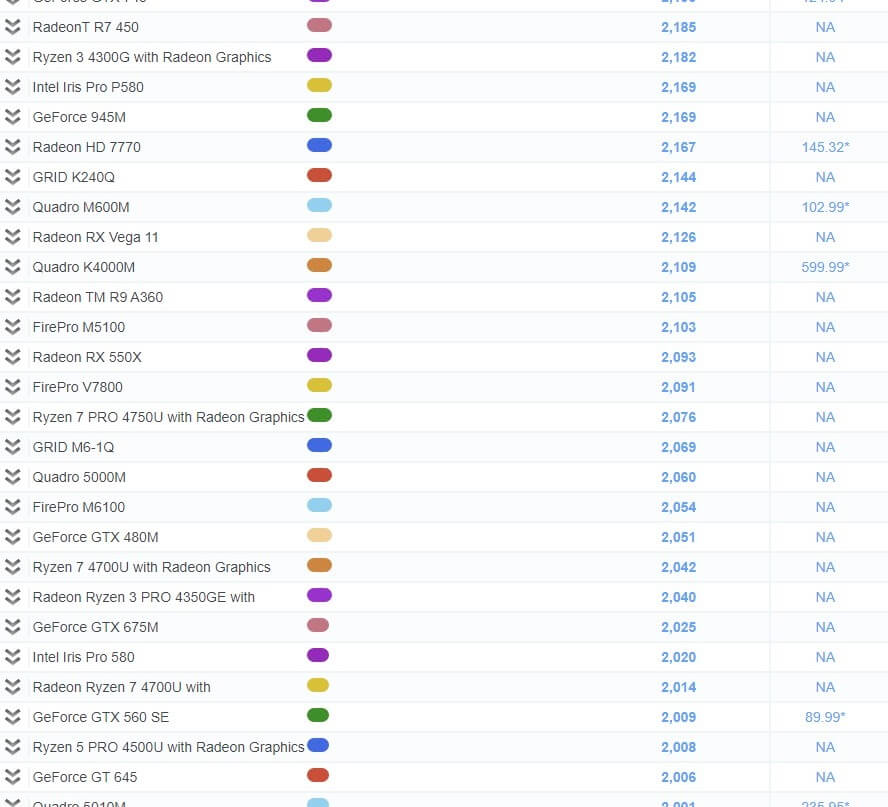
Task: Open Radeon Ryzen 3 PRO 4350GE with
Action: click(143, 597)
